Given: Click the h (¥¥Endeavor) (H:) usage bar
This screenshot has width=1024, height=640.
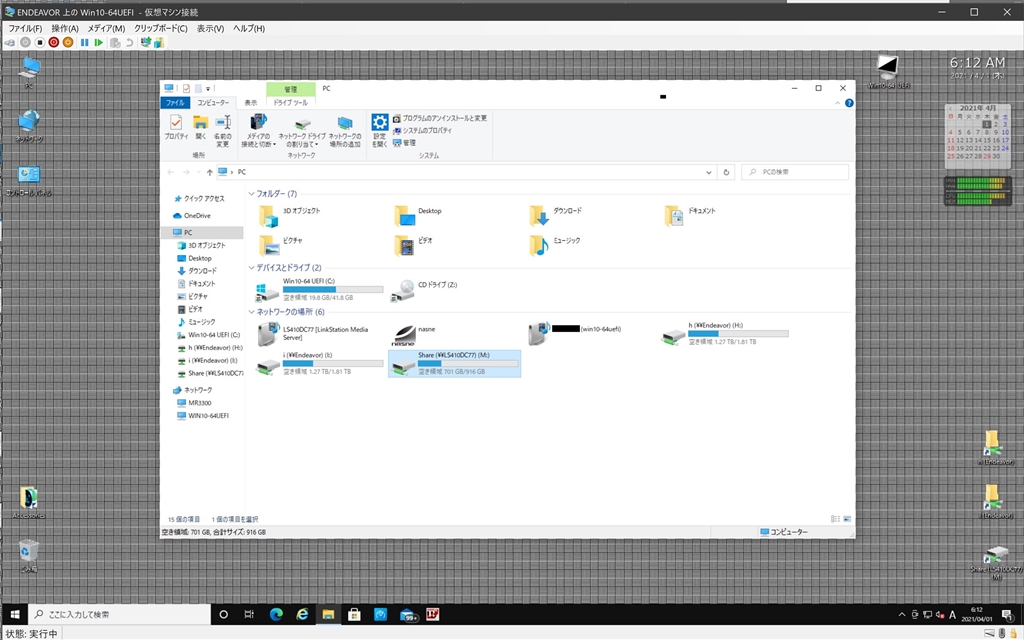Looking at the screenshot, I should tap(738, 334).
